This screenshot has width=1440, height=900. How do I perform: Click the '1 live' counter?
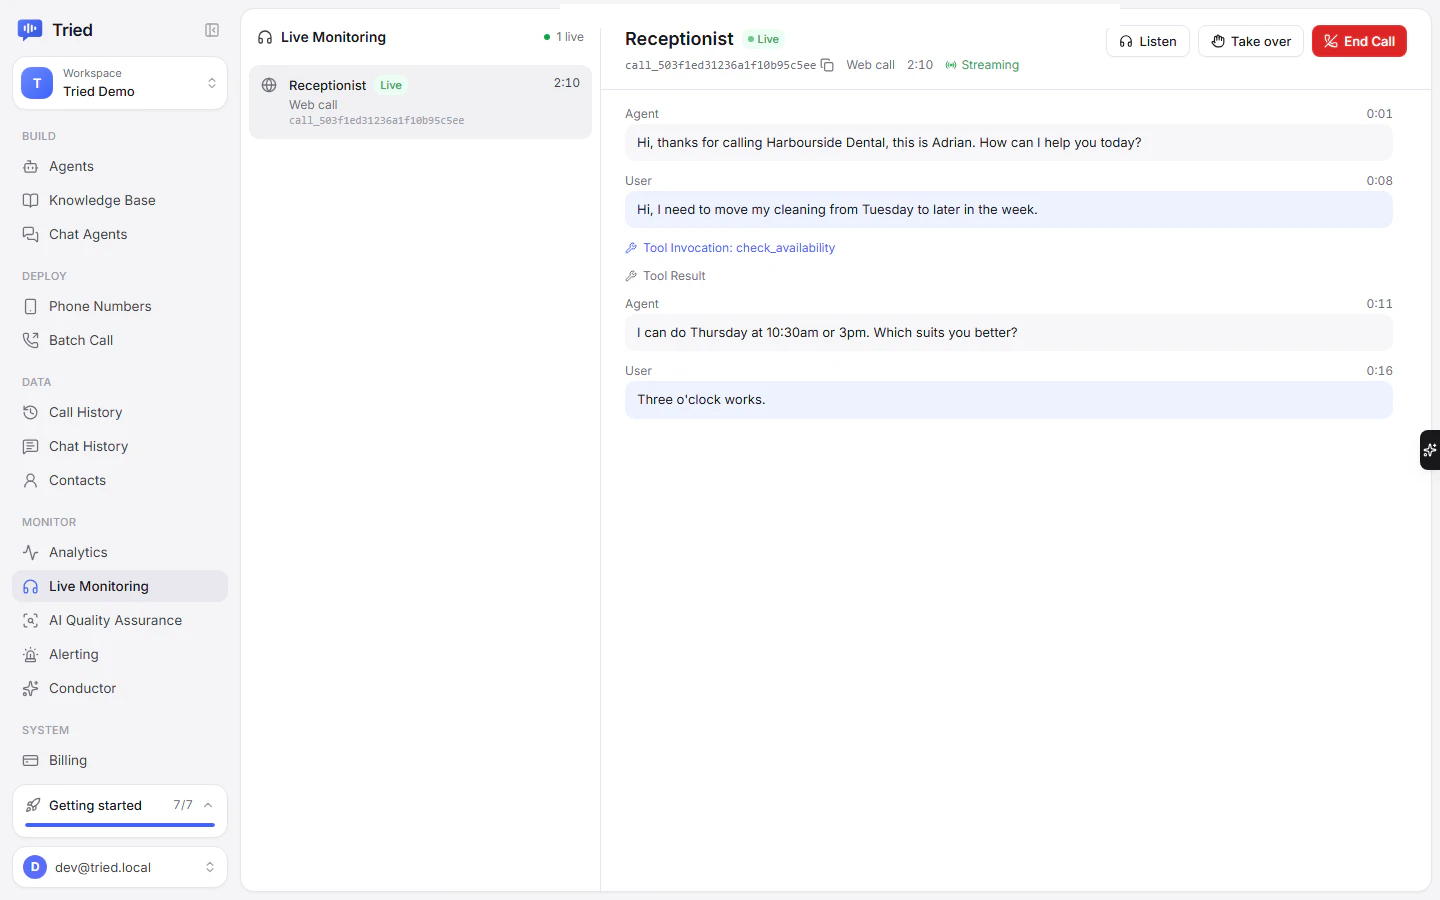pyautogui.click(x=564, y=37)
